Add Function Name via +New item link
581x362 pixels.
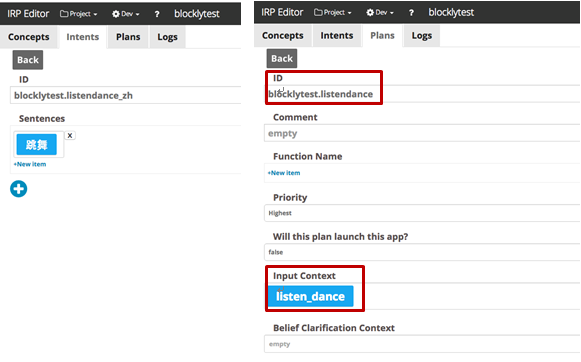coord(284,173)
